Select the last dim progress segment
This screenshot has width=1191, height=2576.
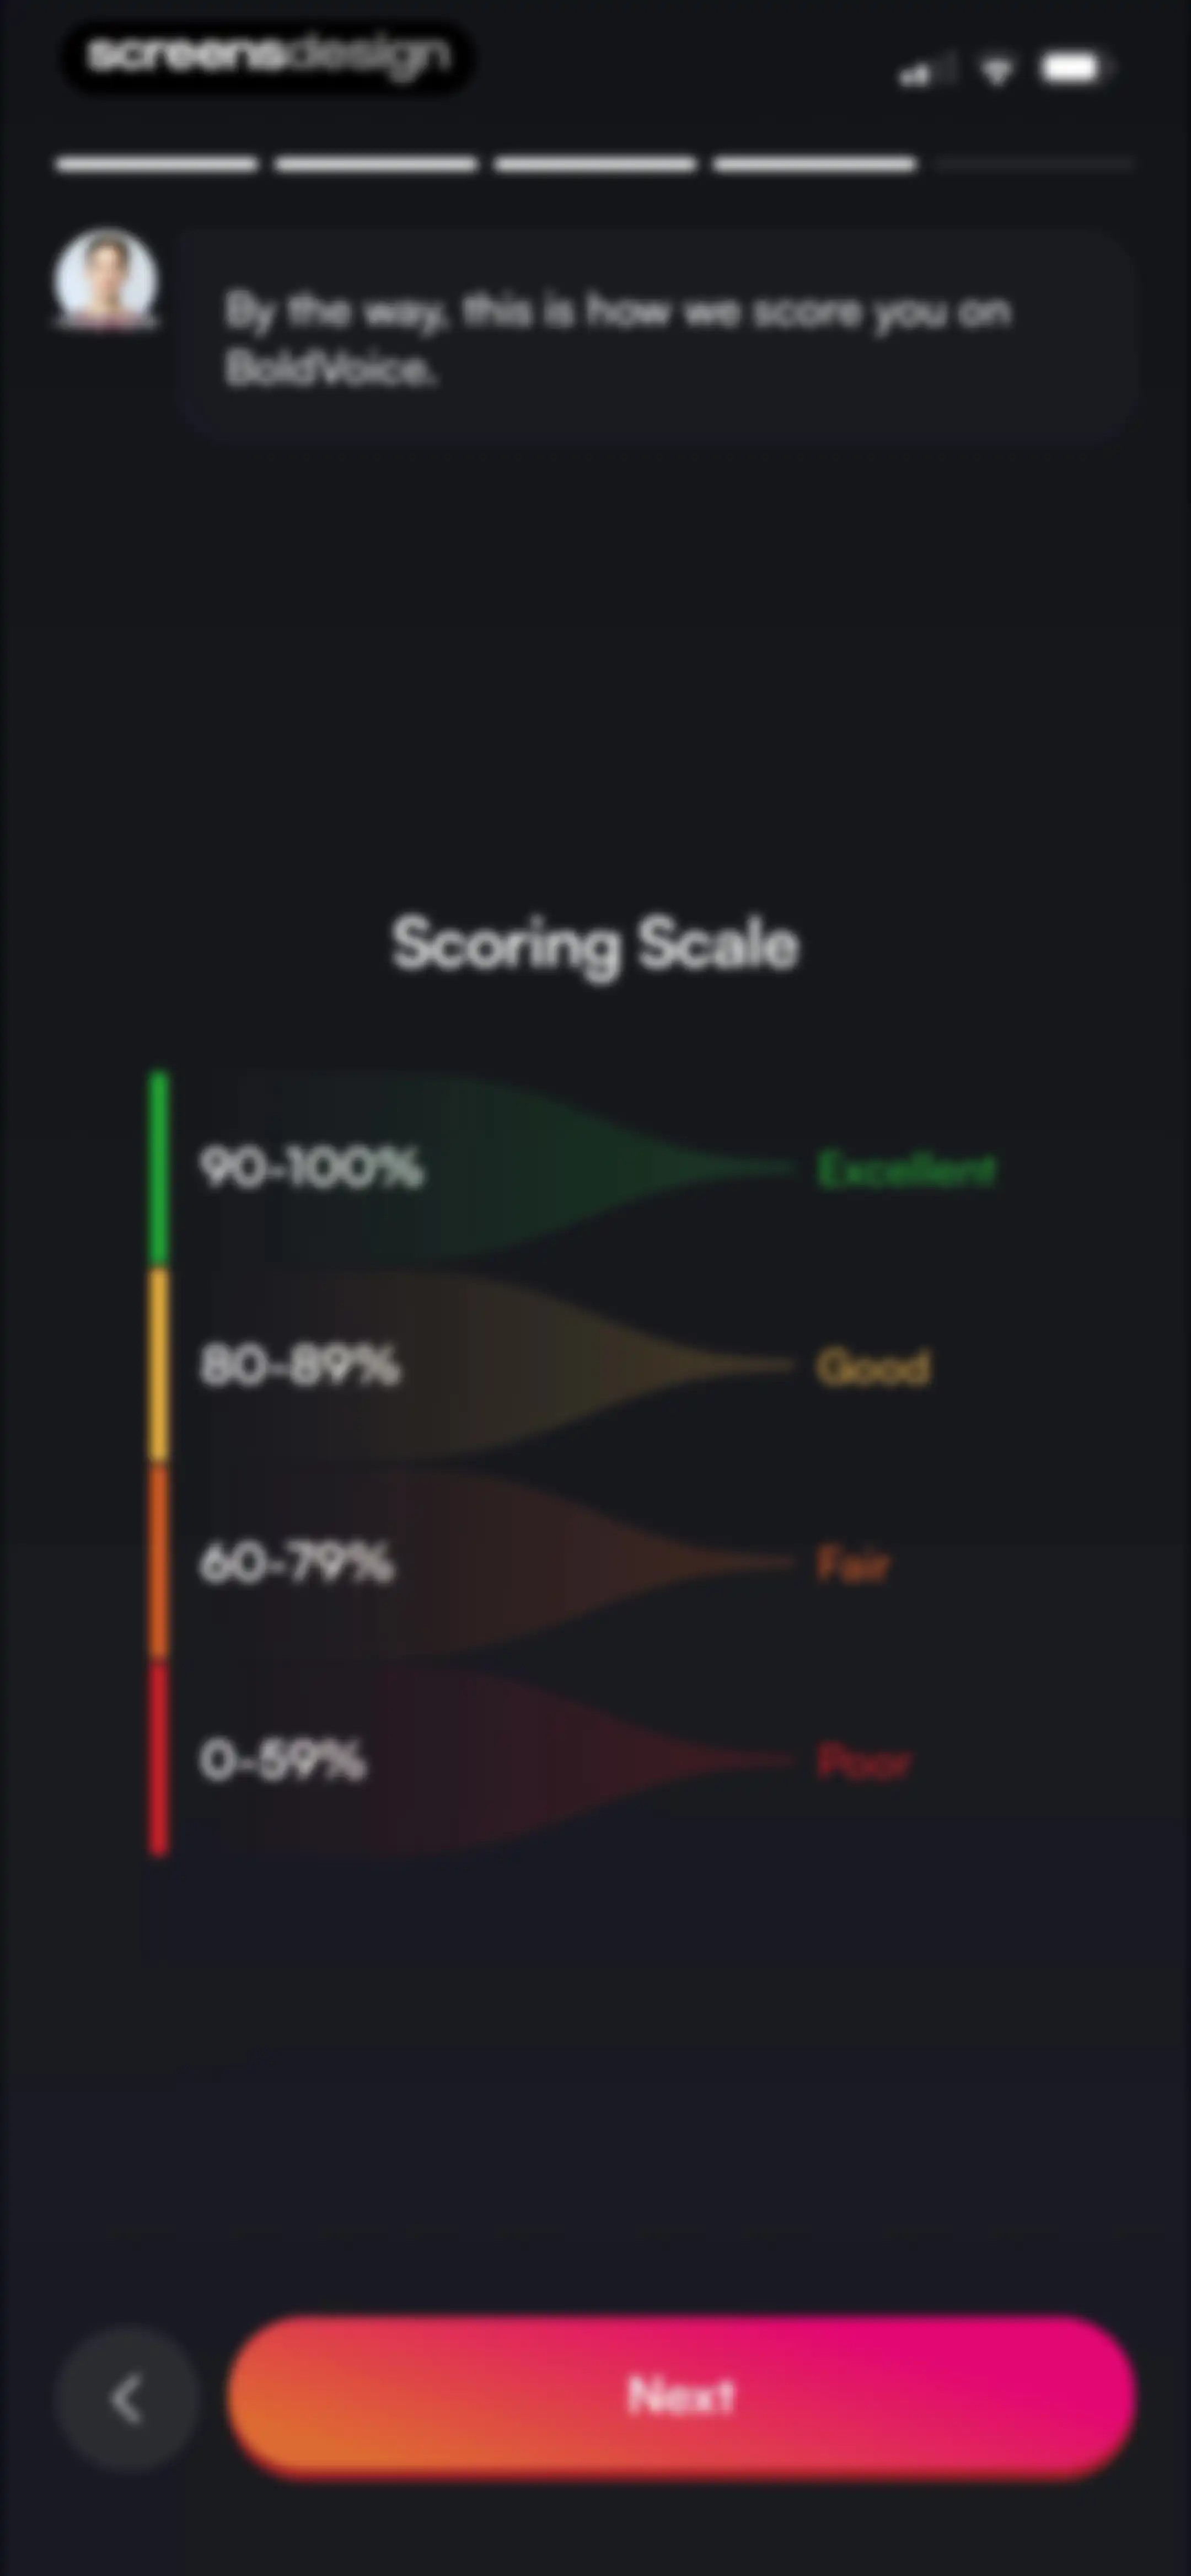coord(1035,164)
